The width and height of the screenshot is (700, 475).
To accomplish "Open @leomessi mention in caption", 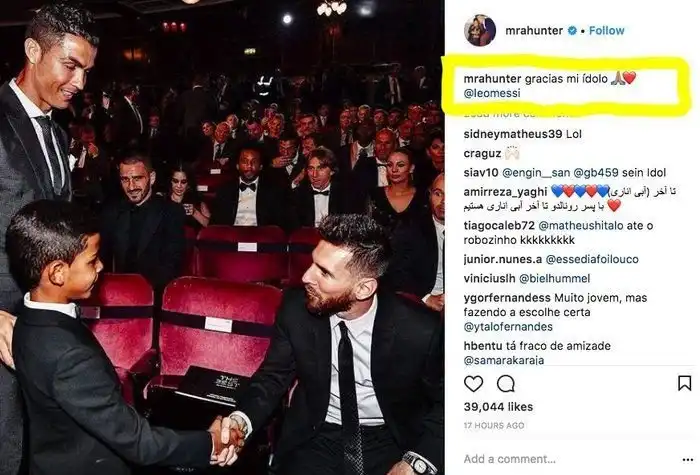I will [x=492, y=93].
